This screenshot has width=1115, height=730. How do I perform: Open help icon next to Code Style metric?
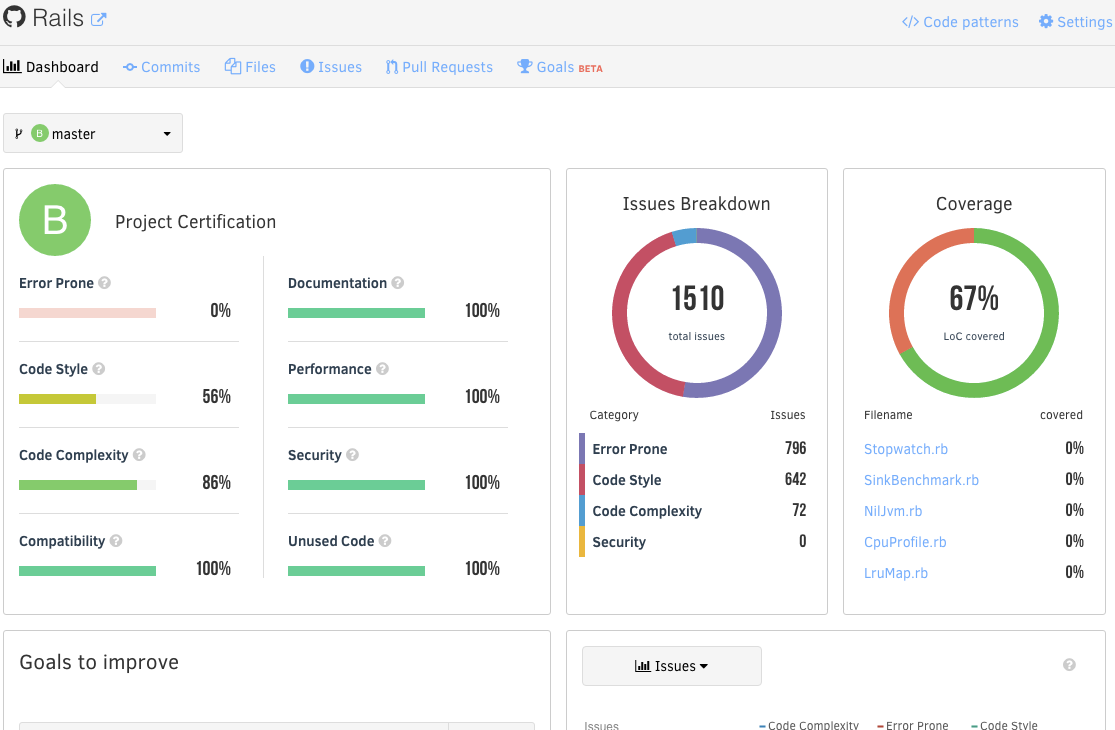(x=99, y=369)
